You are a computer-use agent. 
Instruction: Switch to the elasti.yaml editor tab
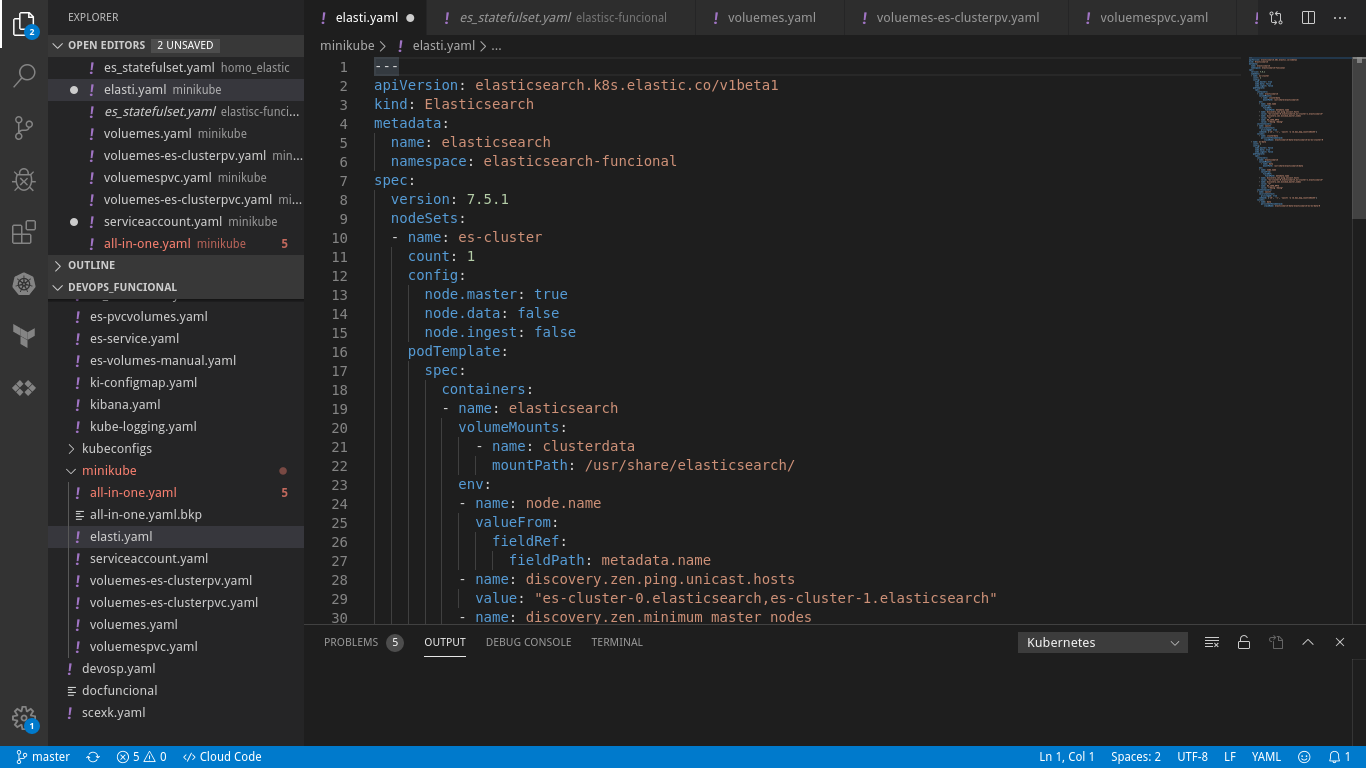(366, 18)
